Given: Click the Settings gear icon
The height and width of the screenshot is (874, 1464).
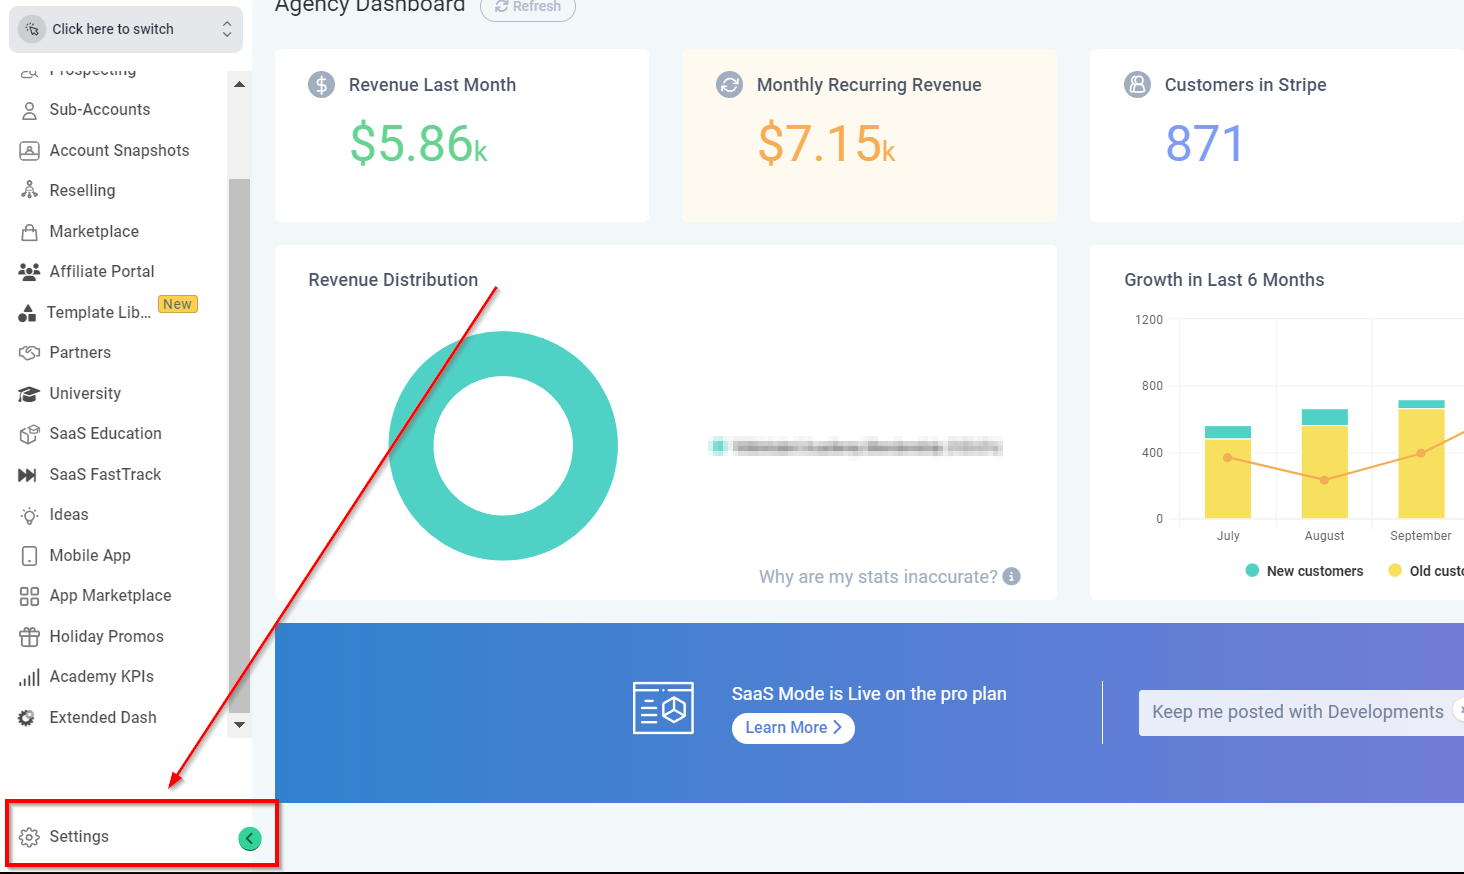Looking at the screenshot, I should click(29, 837).
